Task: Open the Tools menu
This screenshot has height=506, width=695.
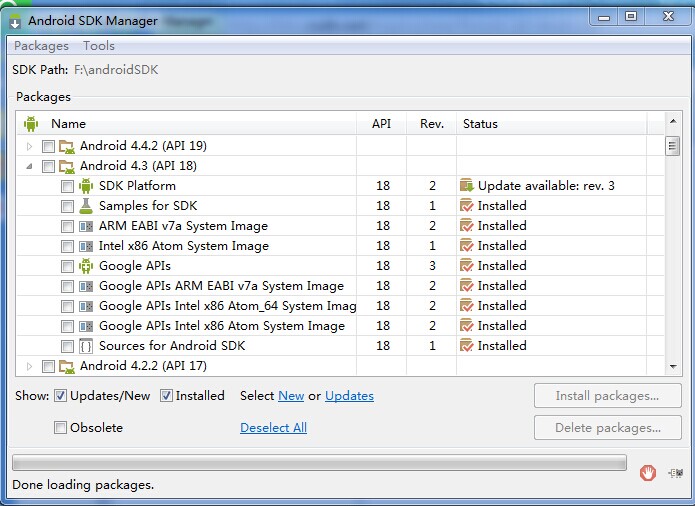Action: tap(99, 46)
